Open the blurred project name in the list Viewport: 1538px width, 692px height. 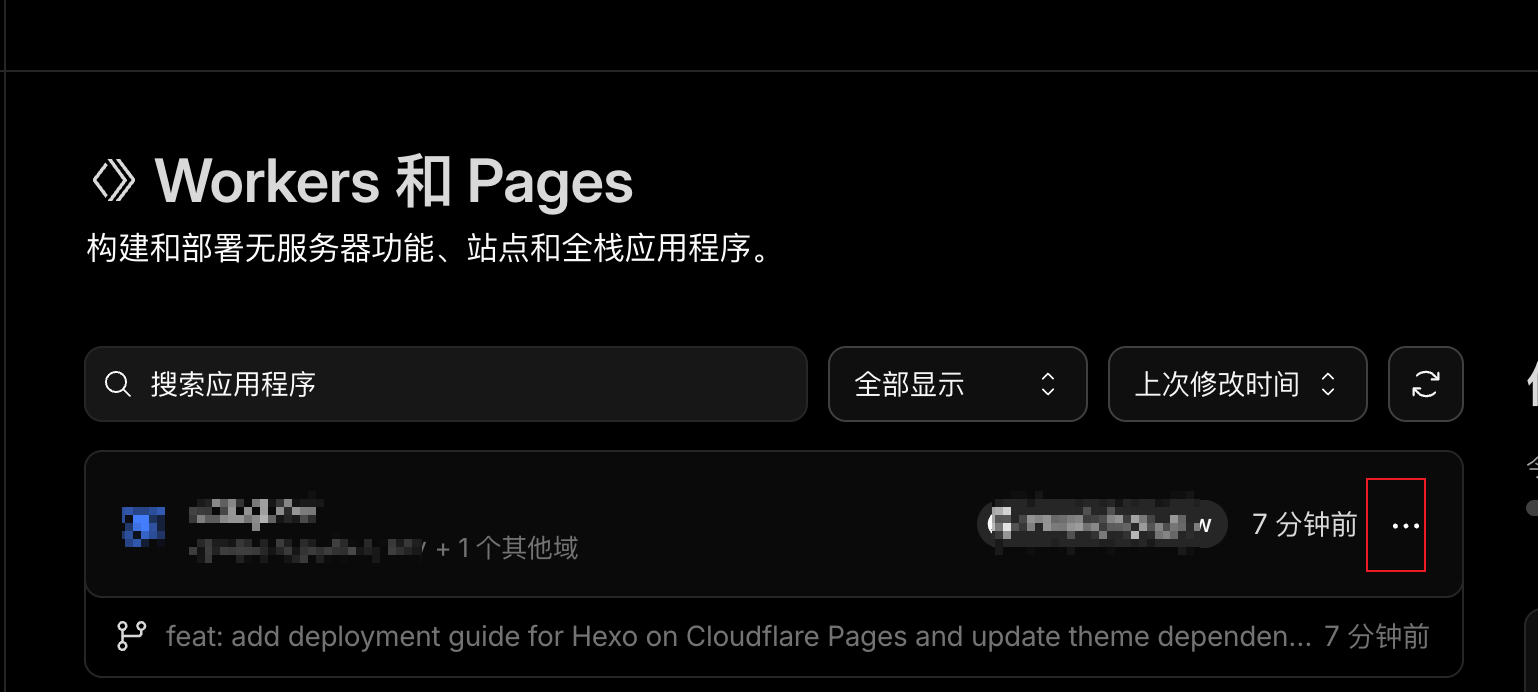pos(252,513)
